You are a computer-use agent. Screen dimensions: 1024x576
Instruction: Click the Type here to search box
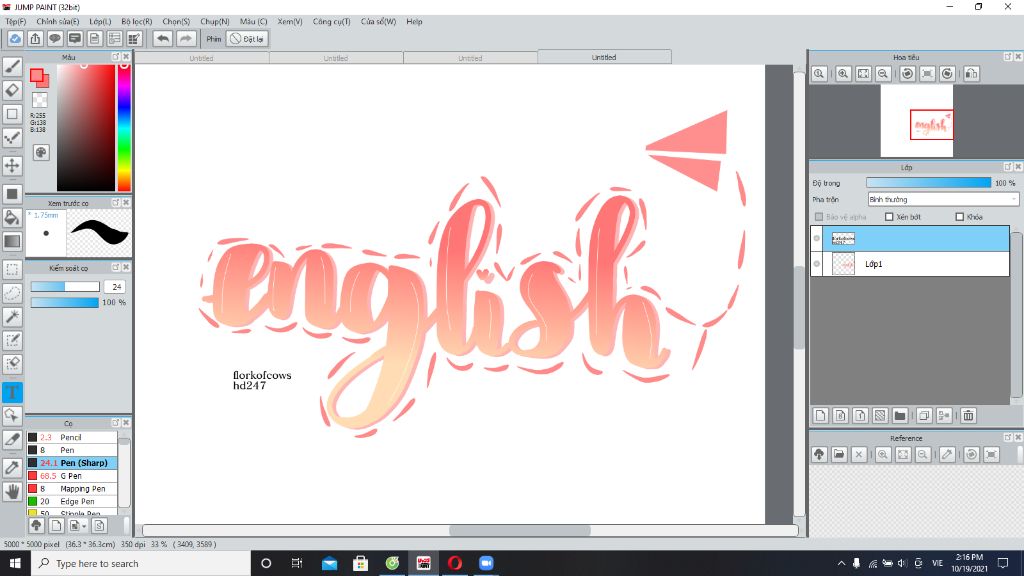point(140,563)
